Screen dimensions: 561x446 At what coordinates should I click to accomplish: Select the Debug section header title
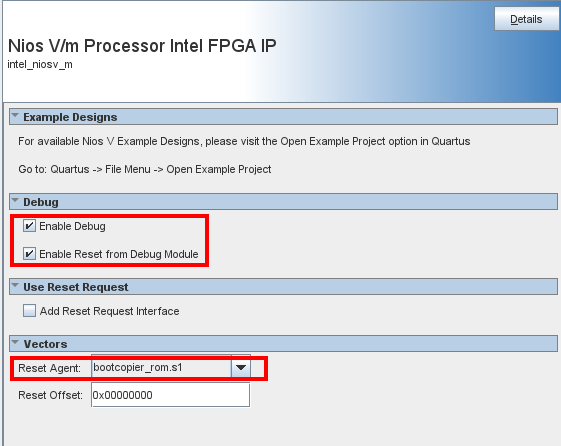(41, 202)
